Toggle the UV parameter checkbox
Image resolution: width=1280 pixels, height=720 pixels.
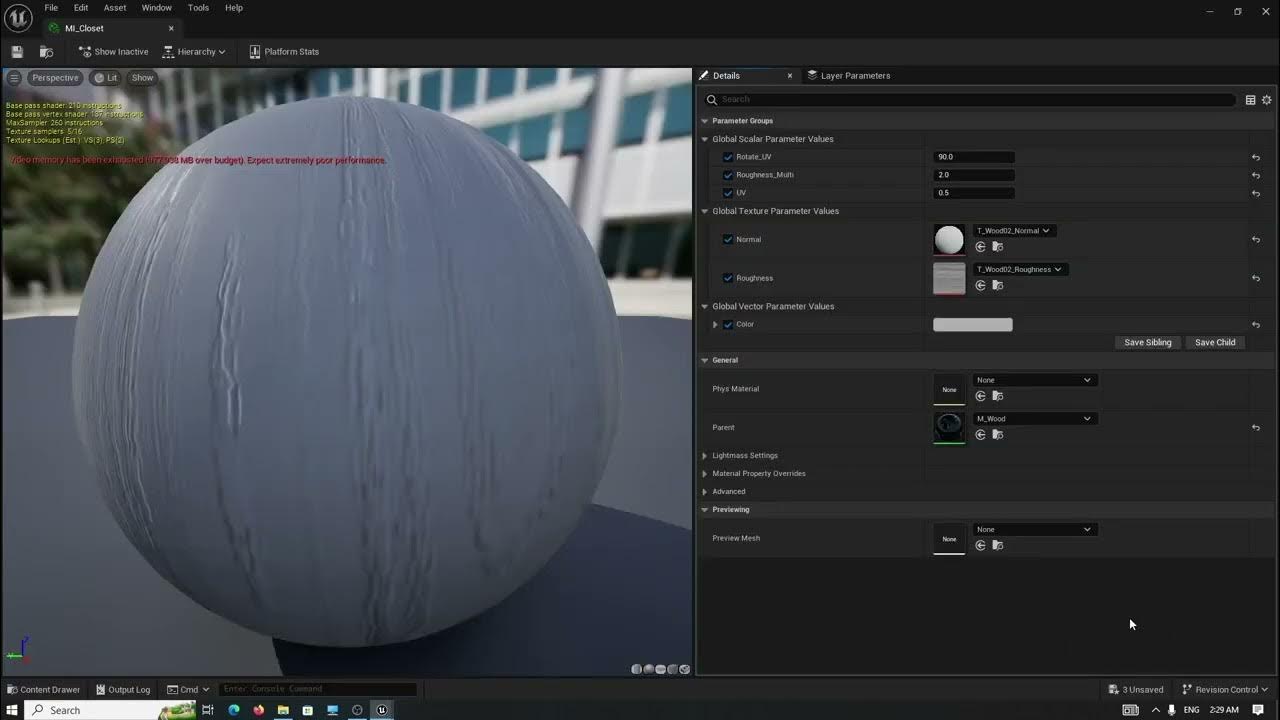point(728,193)
